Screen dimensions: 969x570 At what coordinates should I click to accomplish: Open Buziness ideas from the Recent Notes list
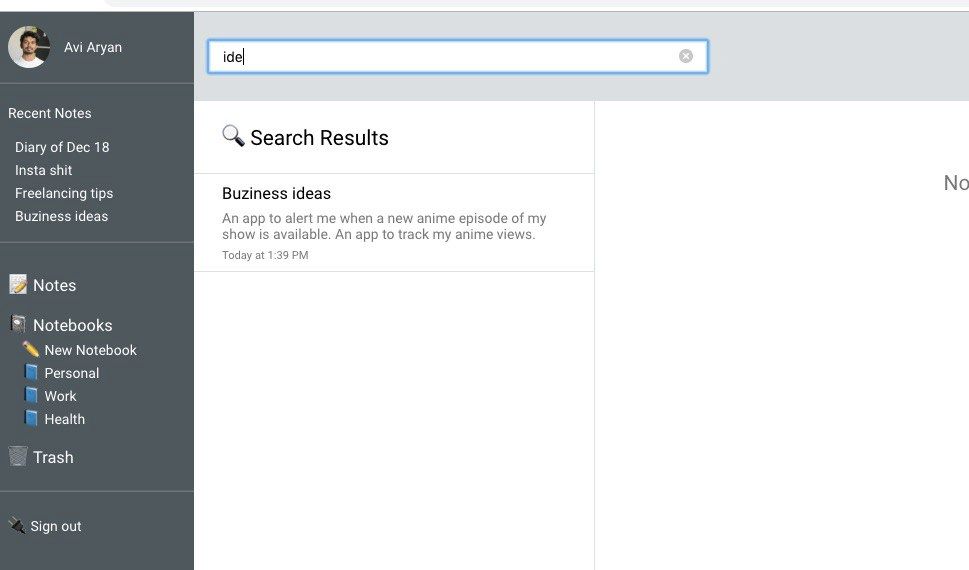62,216
